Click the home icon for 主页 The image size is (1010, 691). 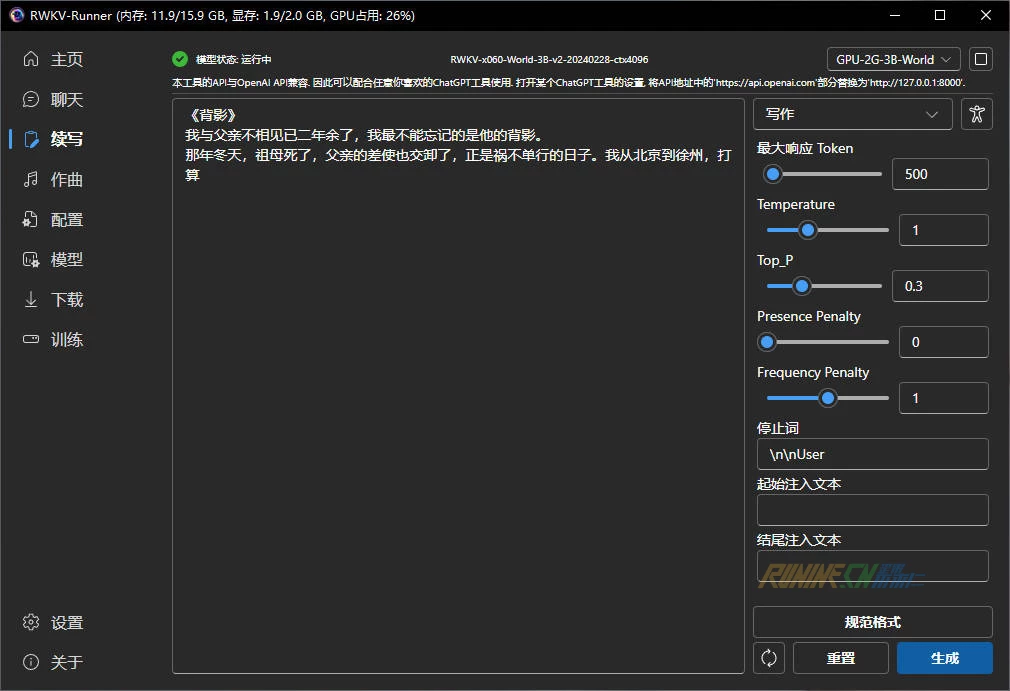(31, 60)
